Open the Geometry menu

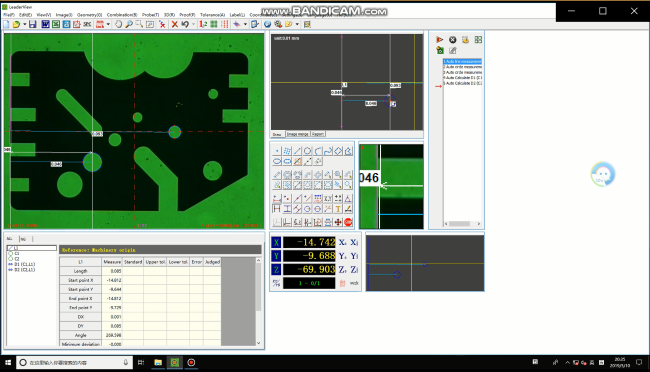[x=89, y=15]
